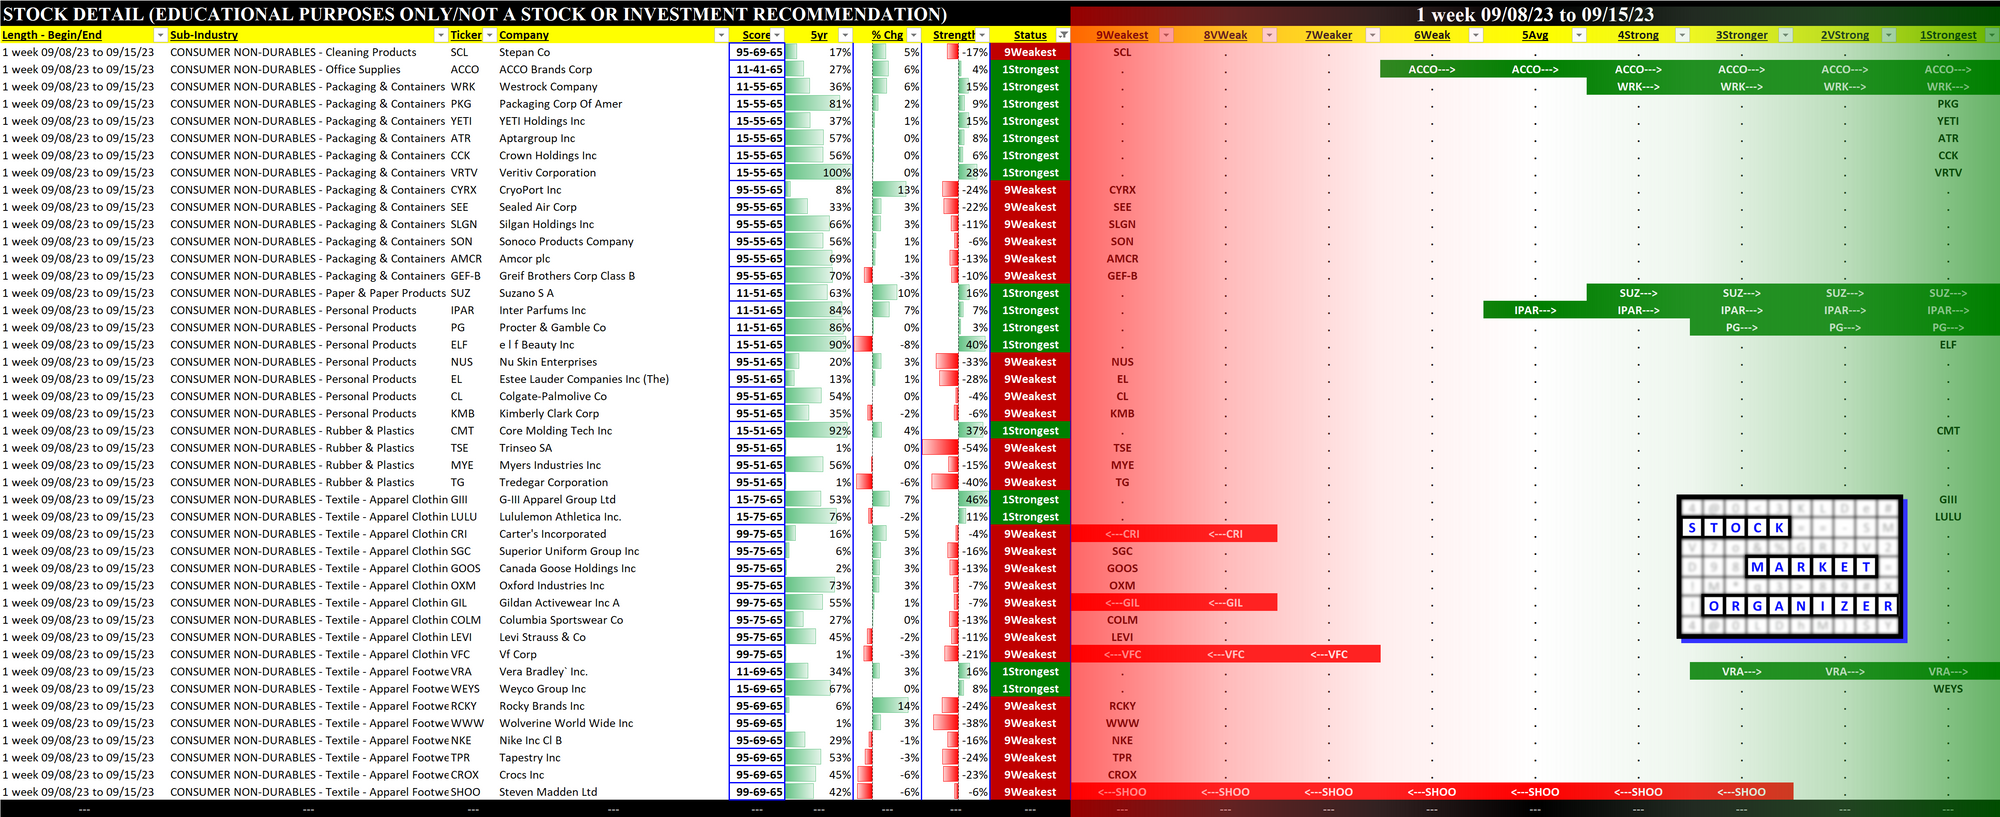Open the Company column filter dropdown

(721, 35)
